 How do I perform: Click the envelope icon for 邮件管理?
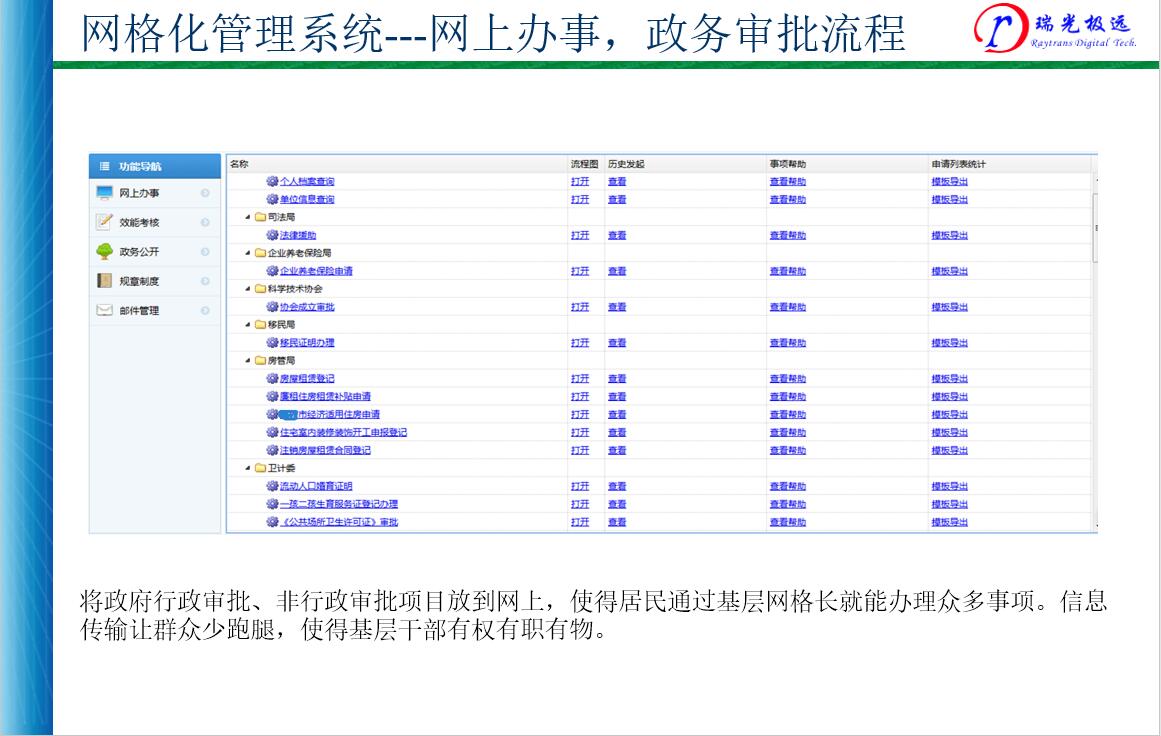coord(104,310)
